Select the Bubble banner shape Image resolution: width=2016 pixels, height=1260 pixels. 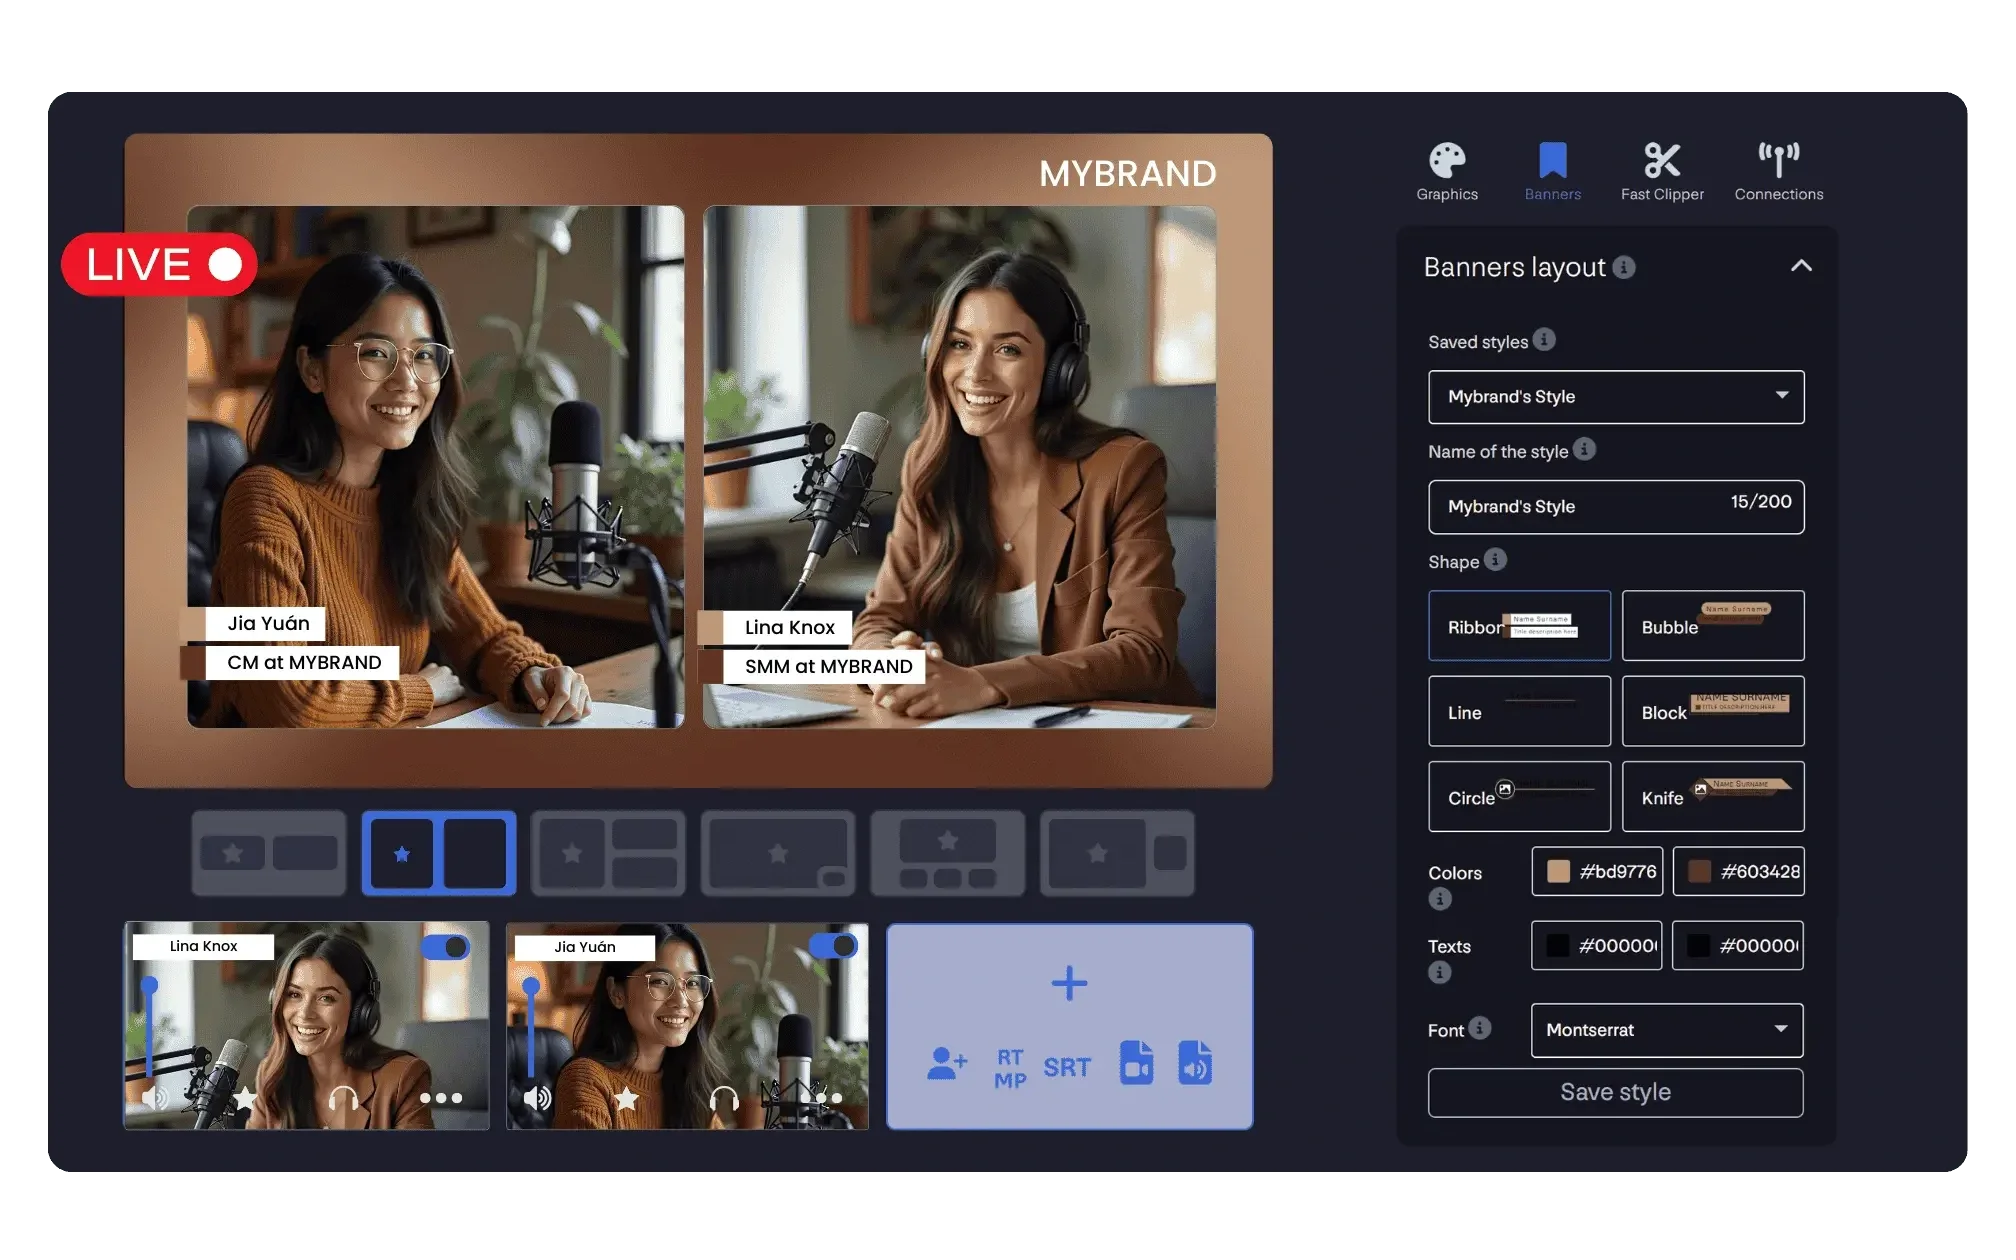pos(1712,626)
